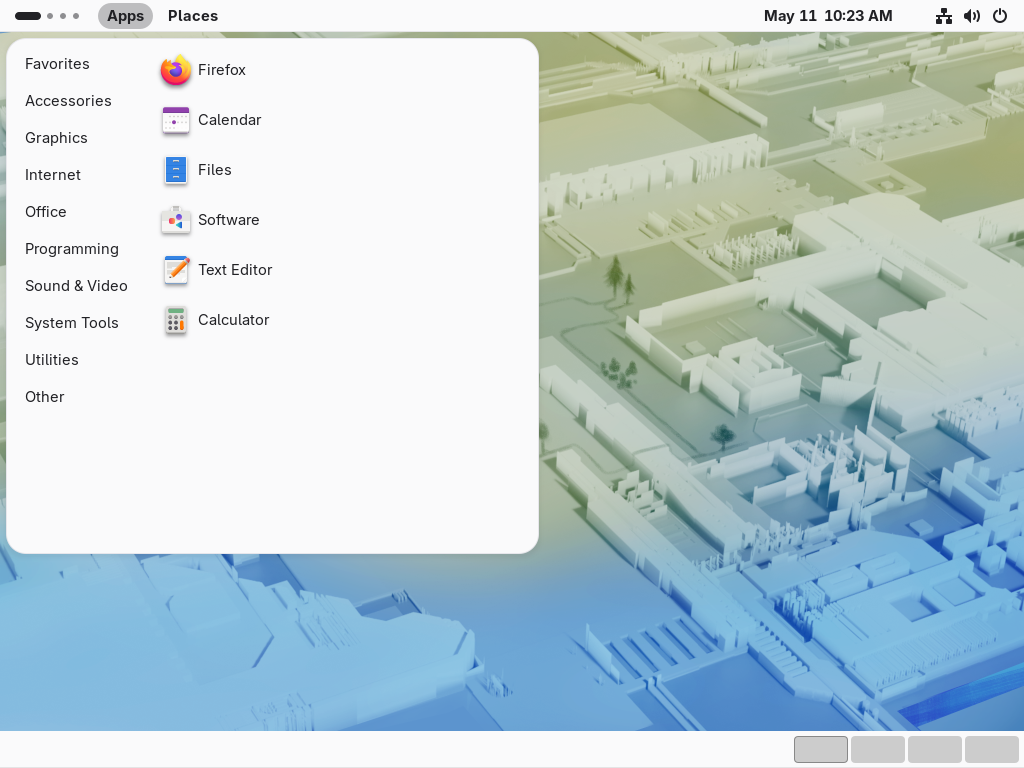1024x768 pixels.
Task: Select the Other category
Action: click(44, 397)
